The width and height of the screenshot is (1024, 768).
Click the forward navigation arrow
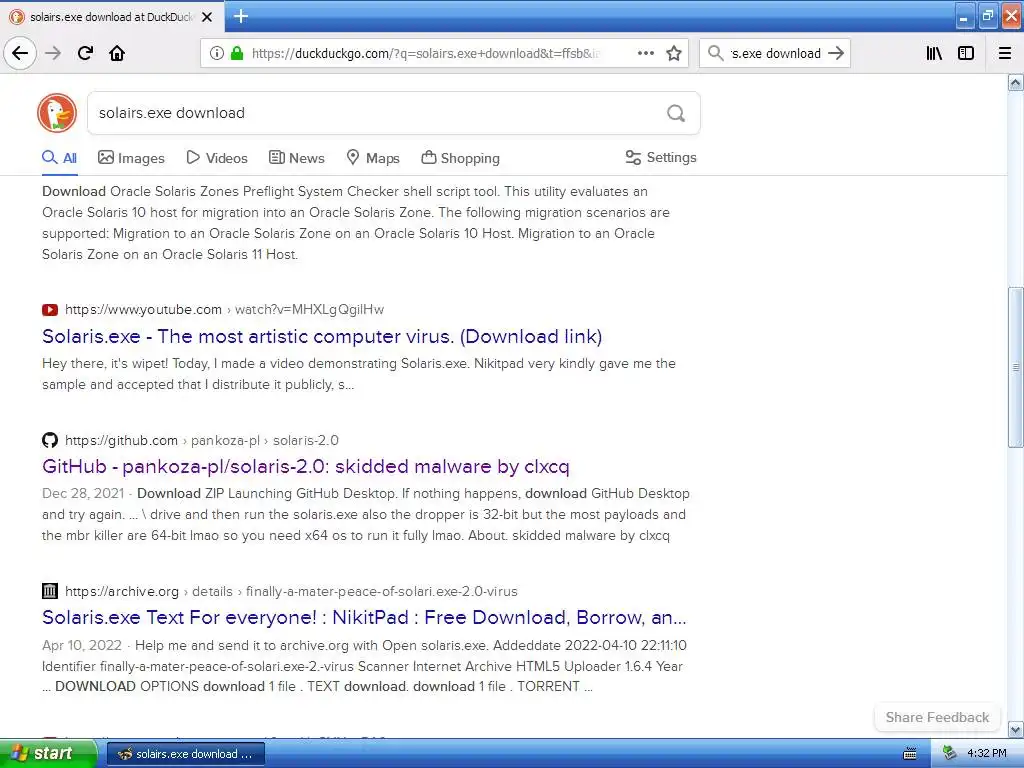tap(53, 53)
